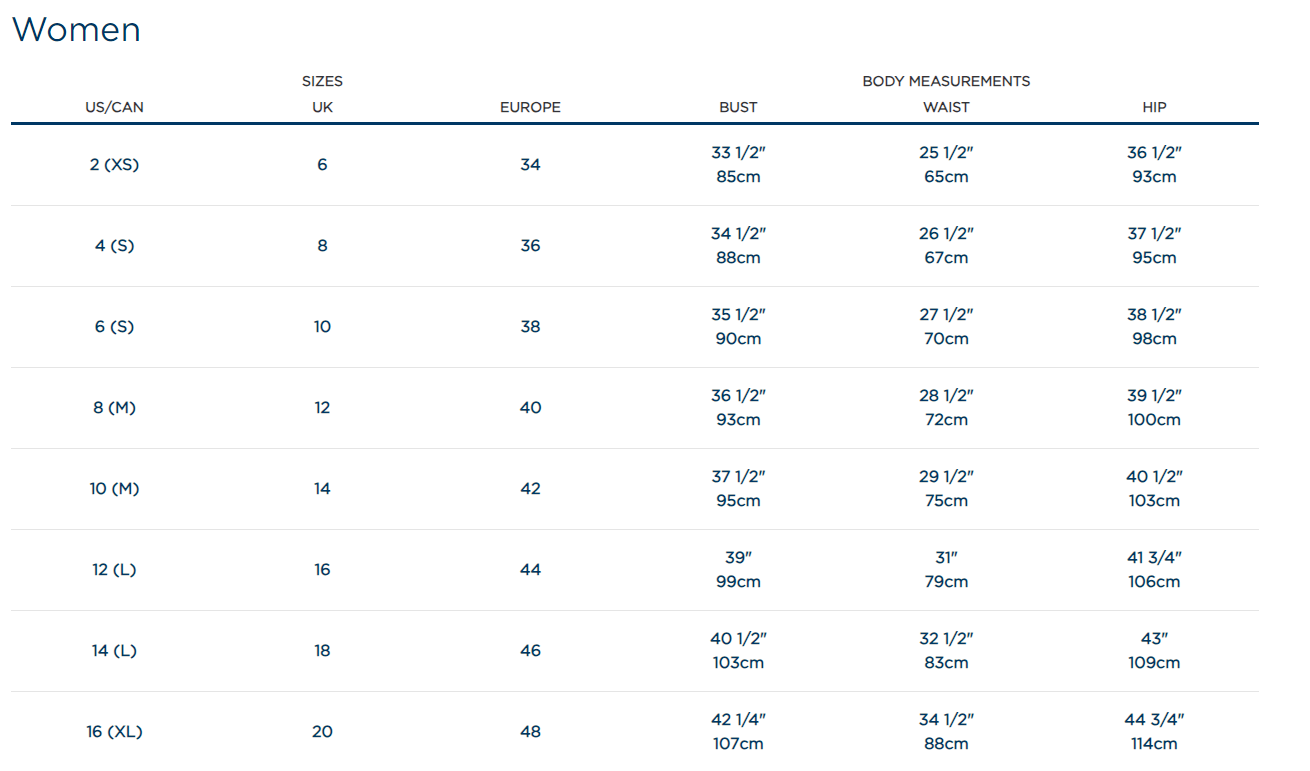Screen dimensions: 1310x771
Task: Select the 2 (XS) size row label
Action: click(114, 165)
